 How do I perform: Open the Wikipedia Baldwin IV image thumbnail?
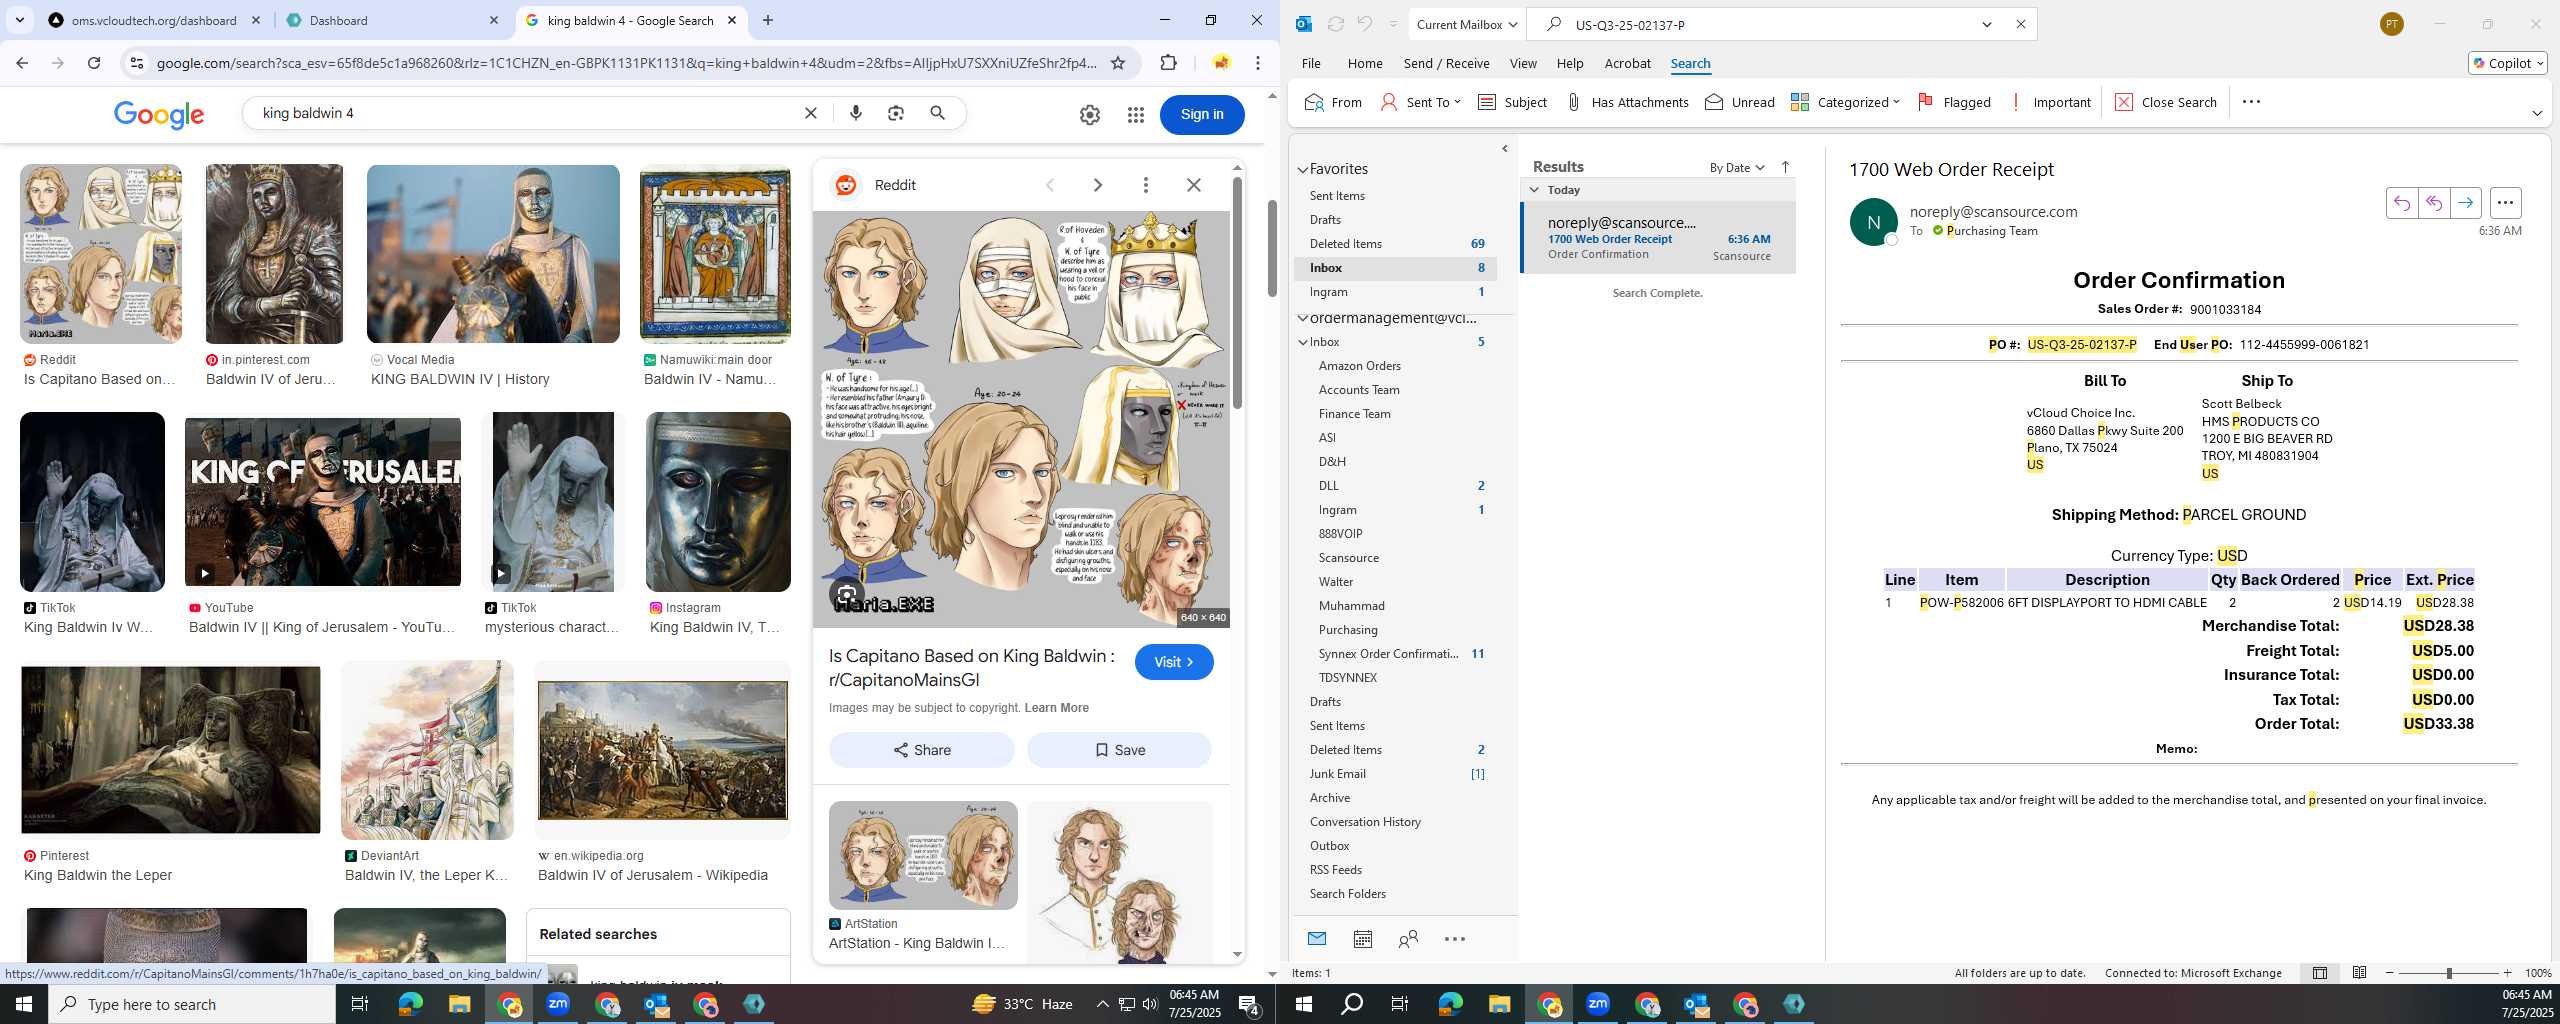point(663,750)
